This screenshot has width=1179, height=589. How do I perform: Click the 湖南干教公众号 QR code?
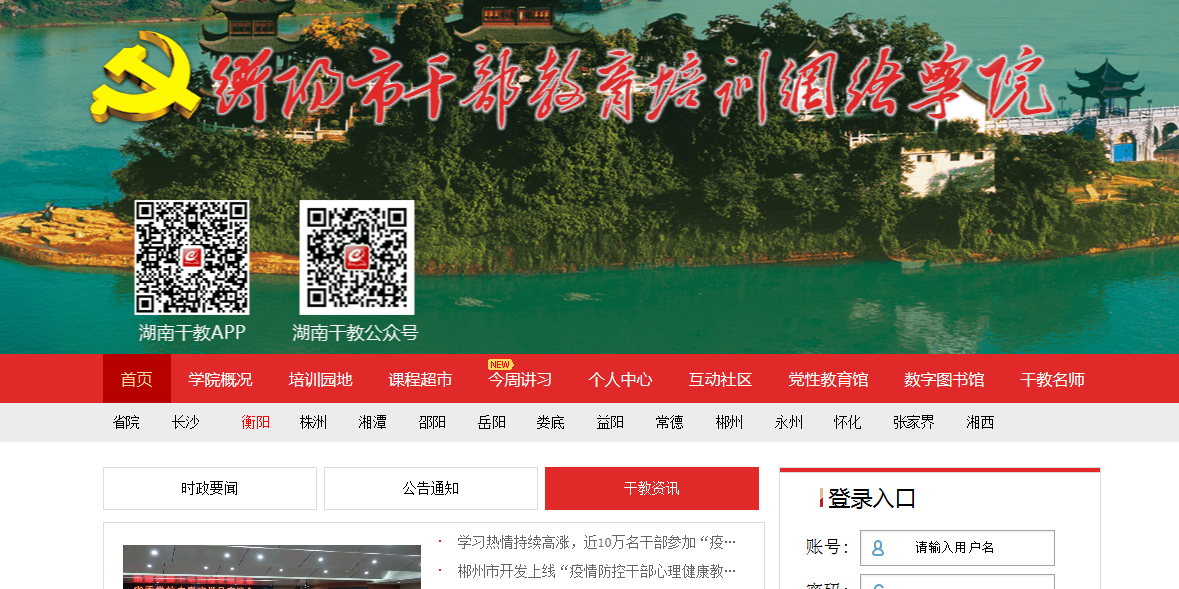tap(356, 257)
